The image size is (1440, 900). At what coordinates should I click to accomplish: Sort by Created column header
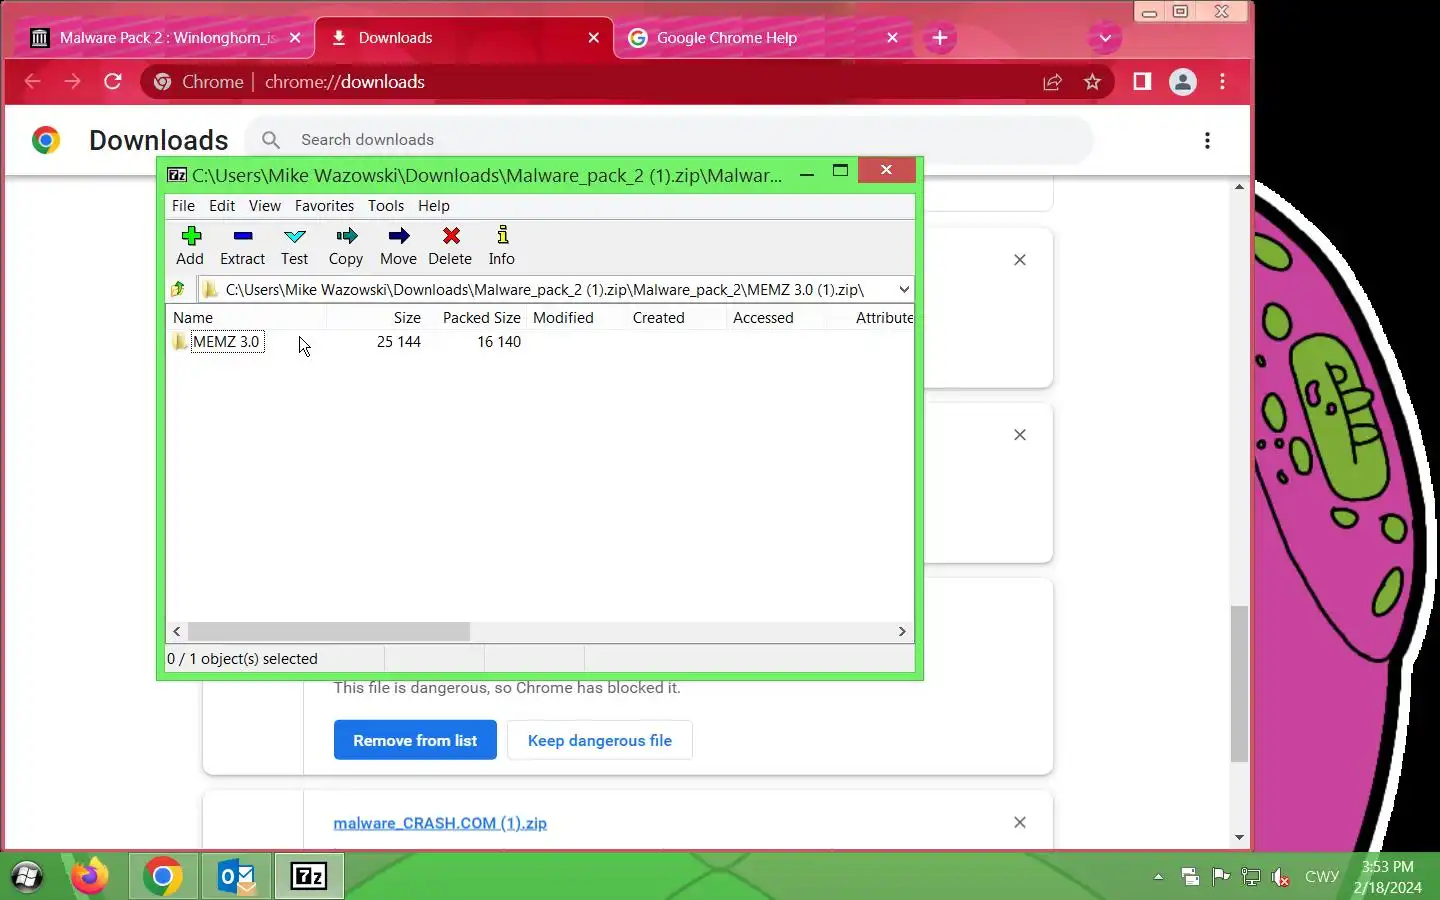[x=676, y=318]
